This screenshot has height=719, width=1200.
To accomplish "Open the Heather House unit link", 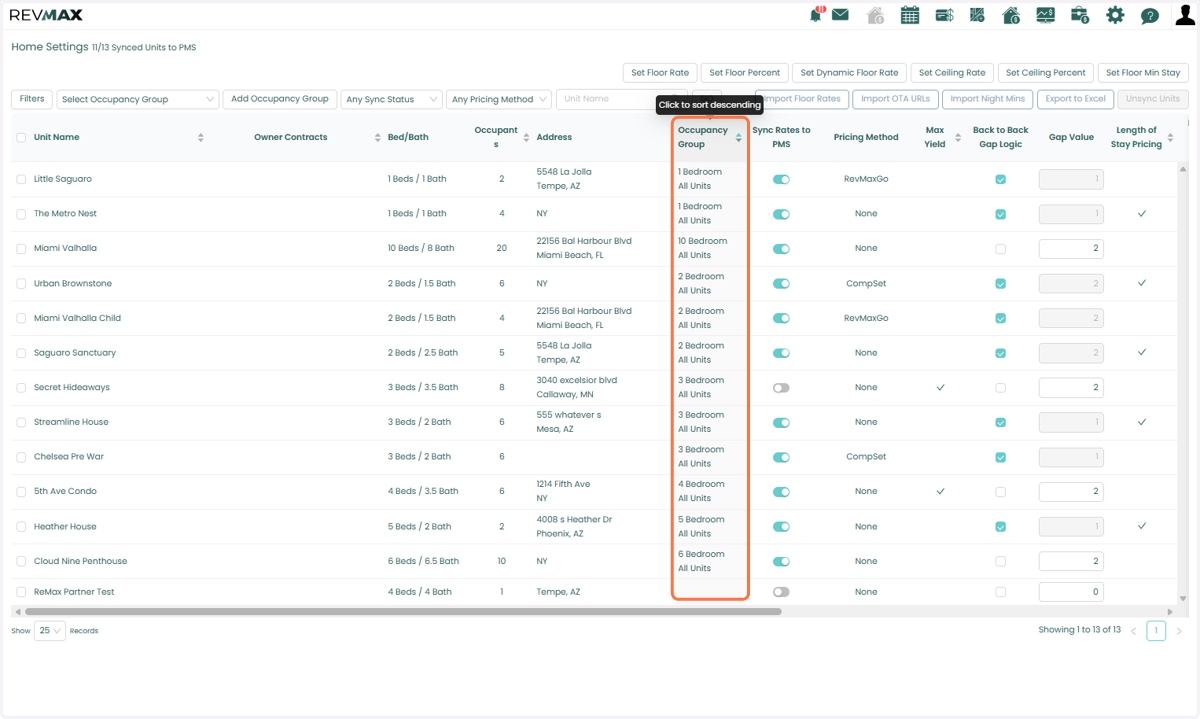I will (65, 526).
